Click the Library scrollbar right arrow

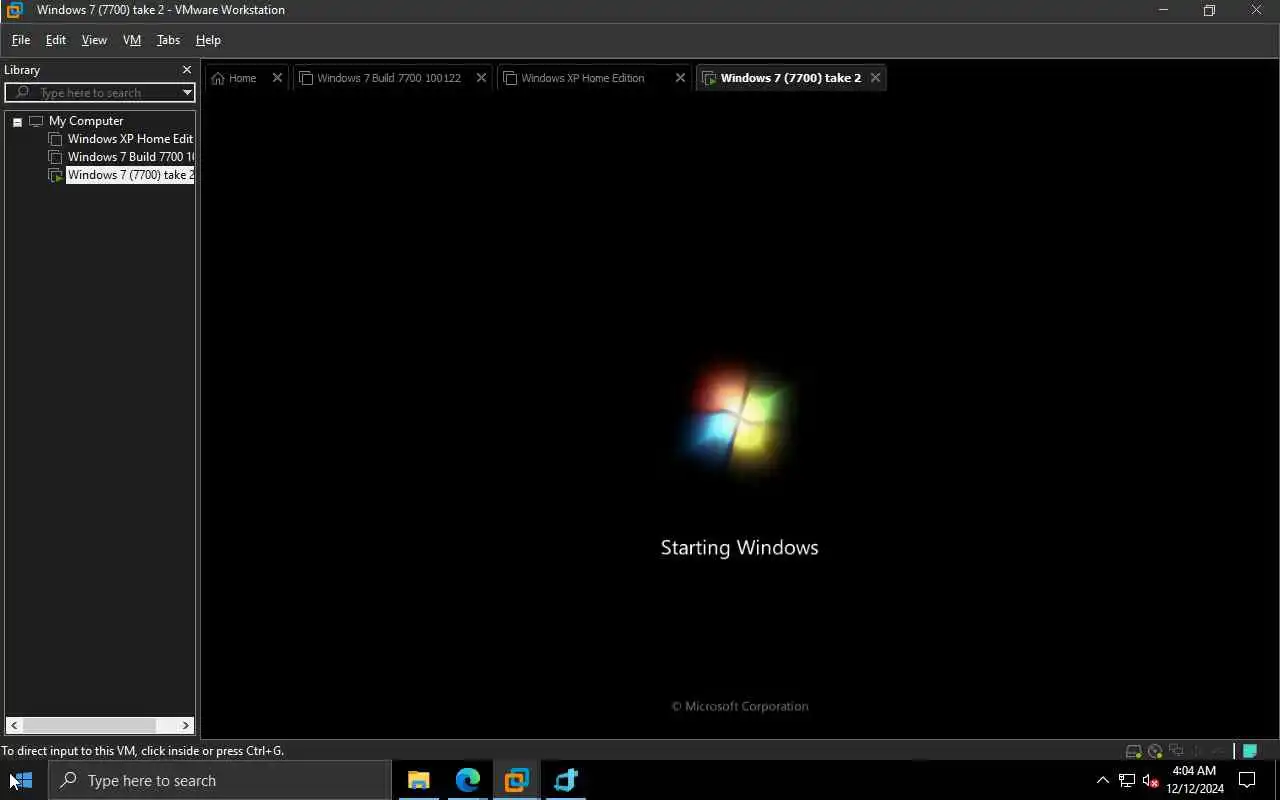[185, 726]
